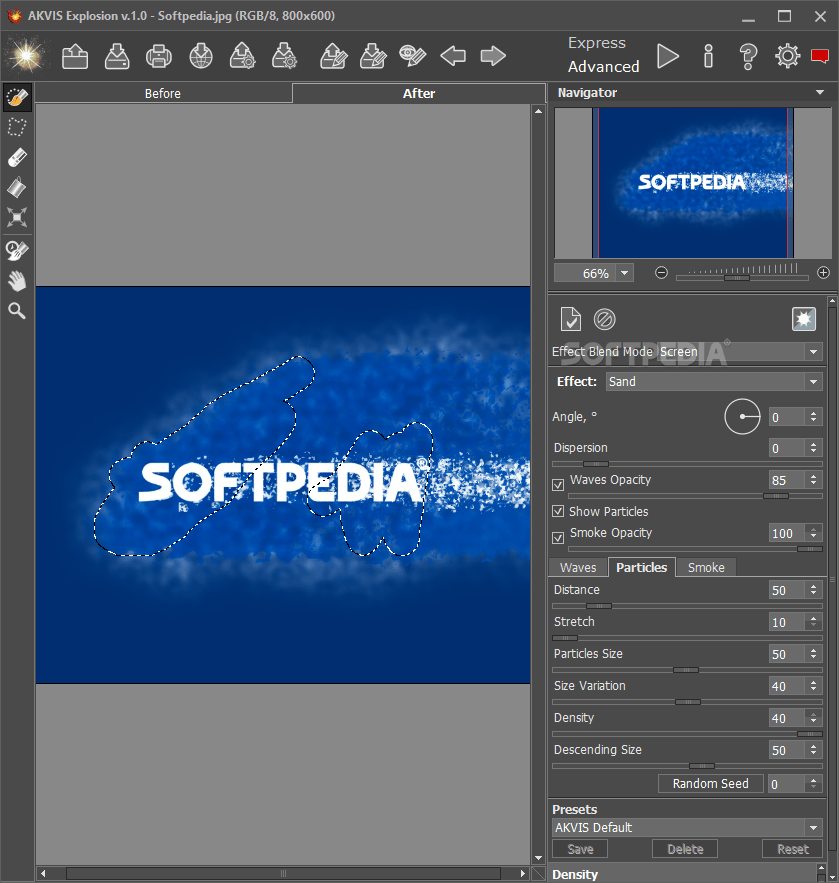Select the Transform tool
This screenshot has height=883, width=839.
point(17,217)
